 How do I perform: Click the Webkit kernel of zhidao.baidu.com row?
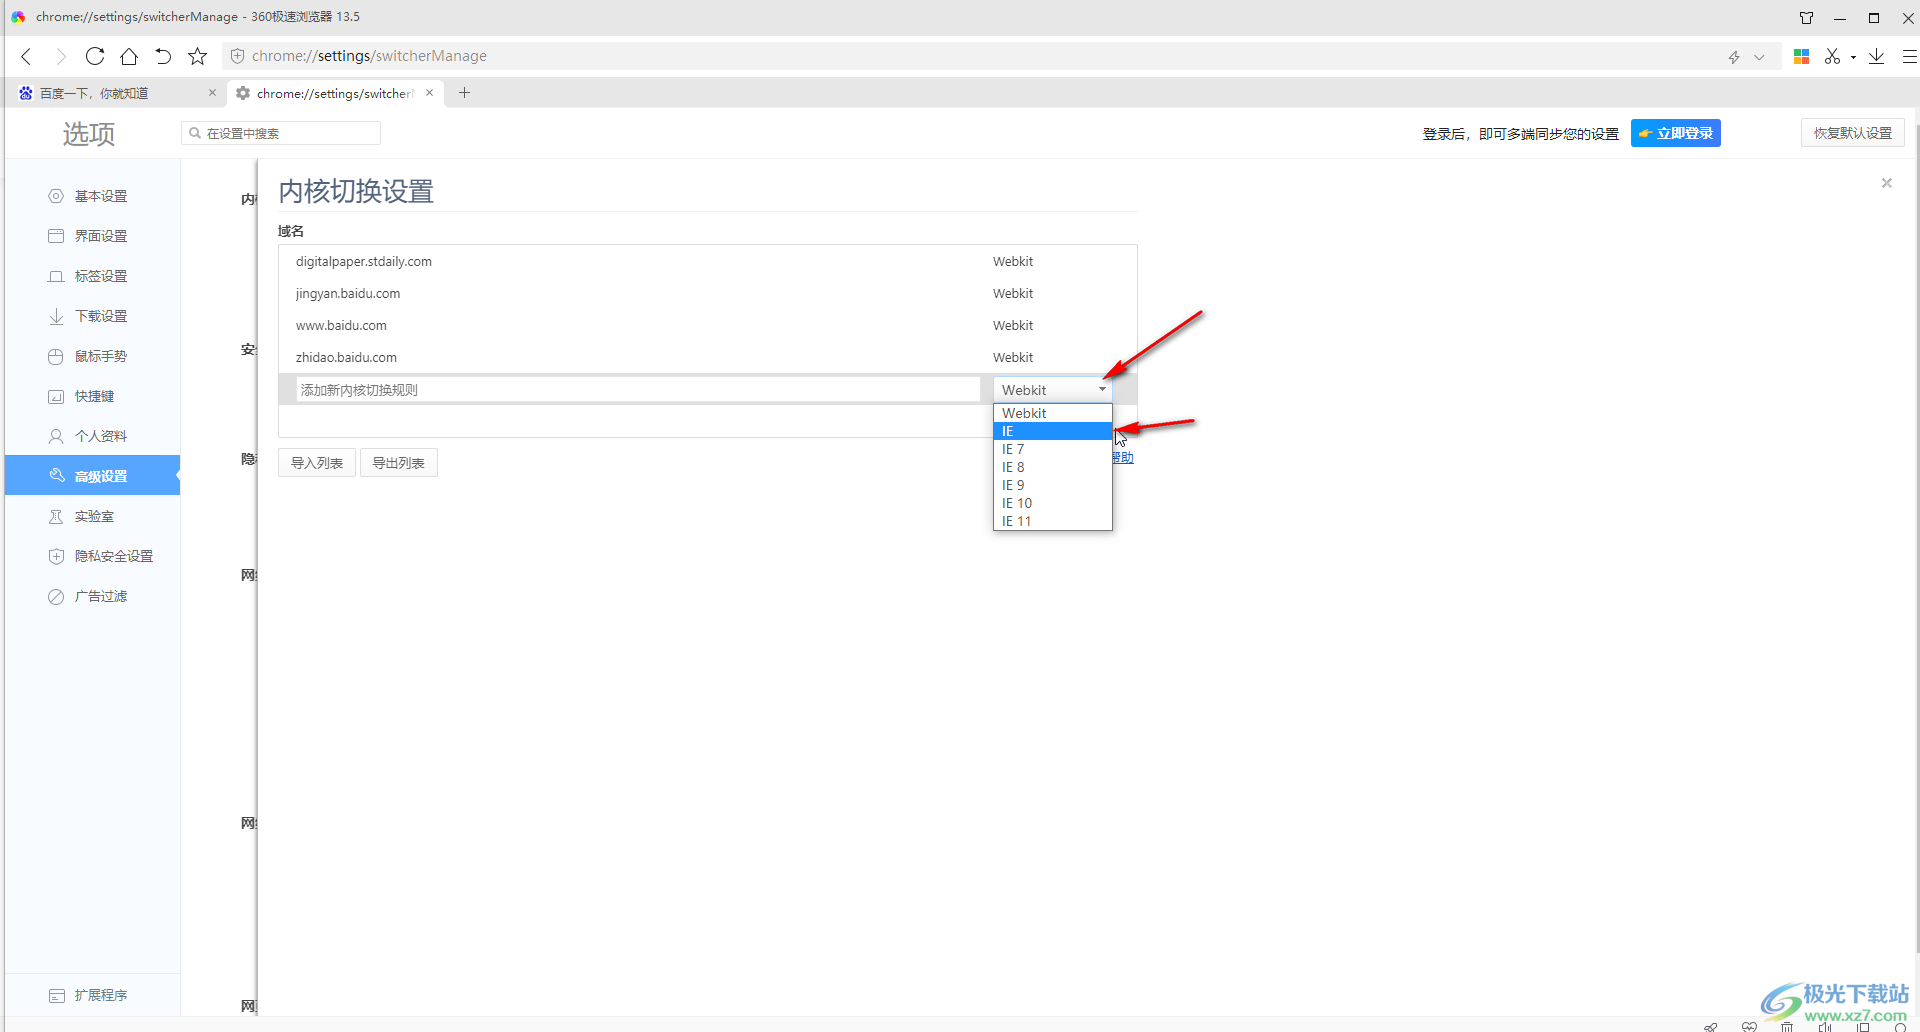click(1013, 357)
